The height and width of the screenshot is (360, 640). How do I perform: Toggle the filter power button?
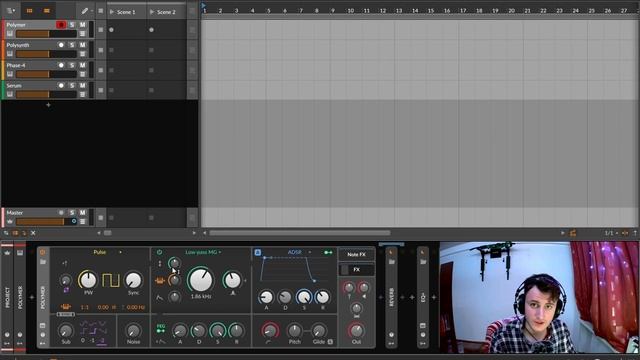[x=160, y=252]
